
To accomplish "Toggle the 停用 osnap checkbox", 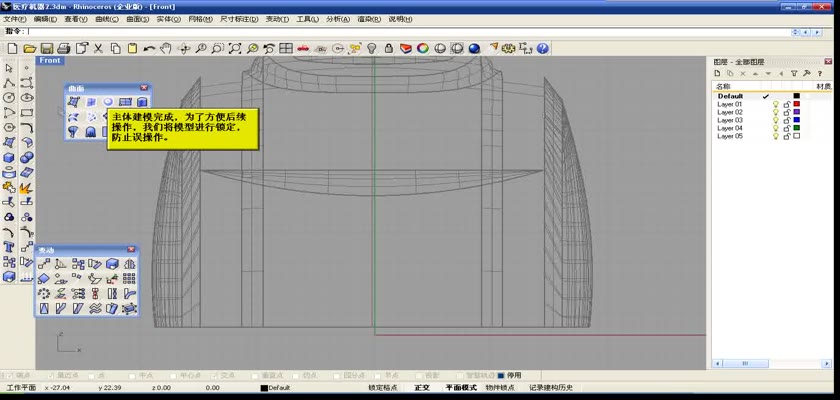I will point(501,376).
